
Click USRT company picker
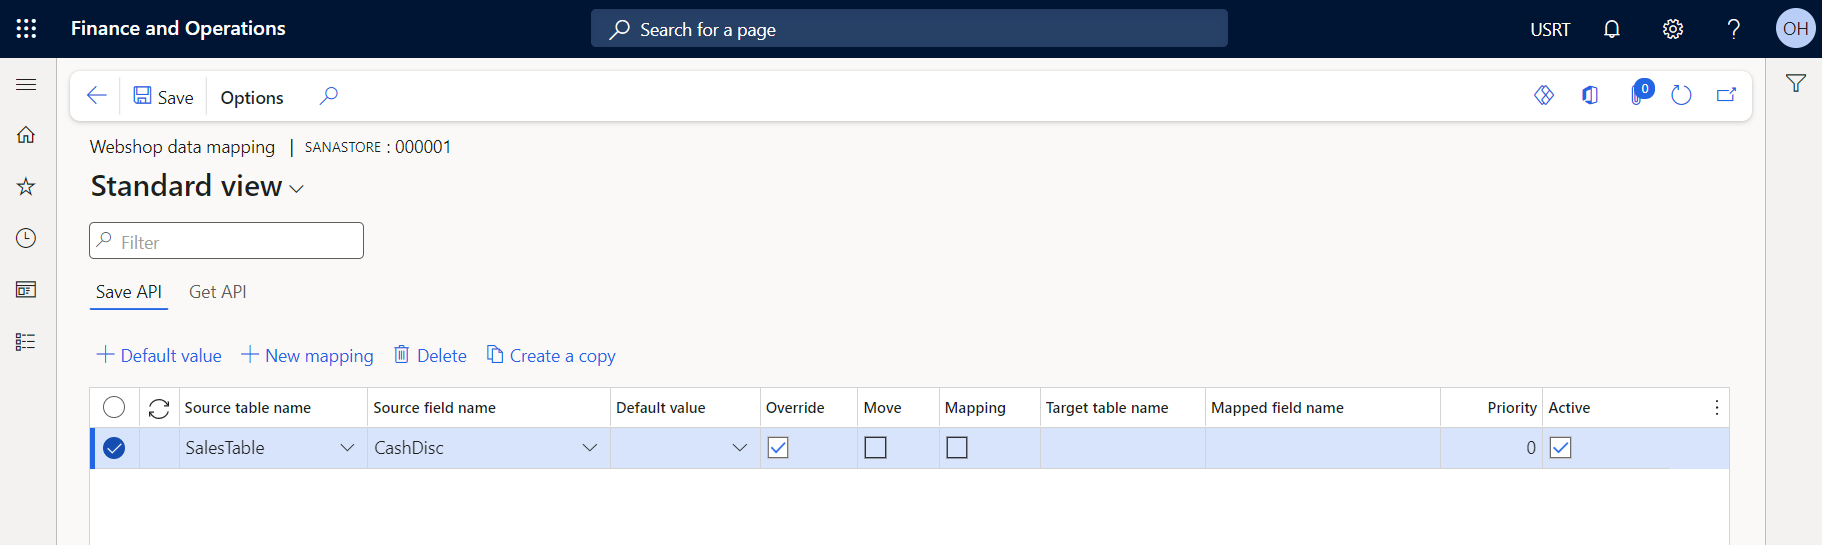1550,30
